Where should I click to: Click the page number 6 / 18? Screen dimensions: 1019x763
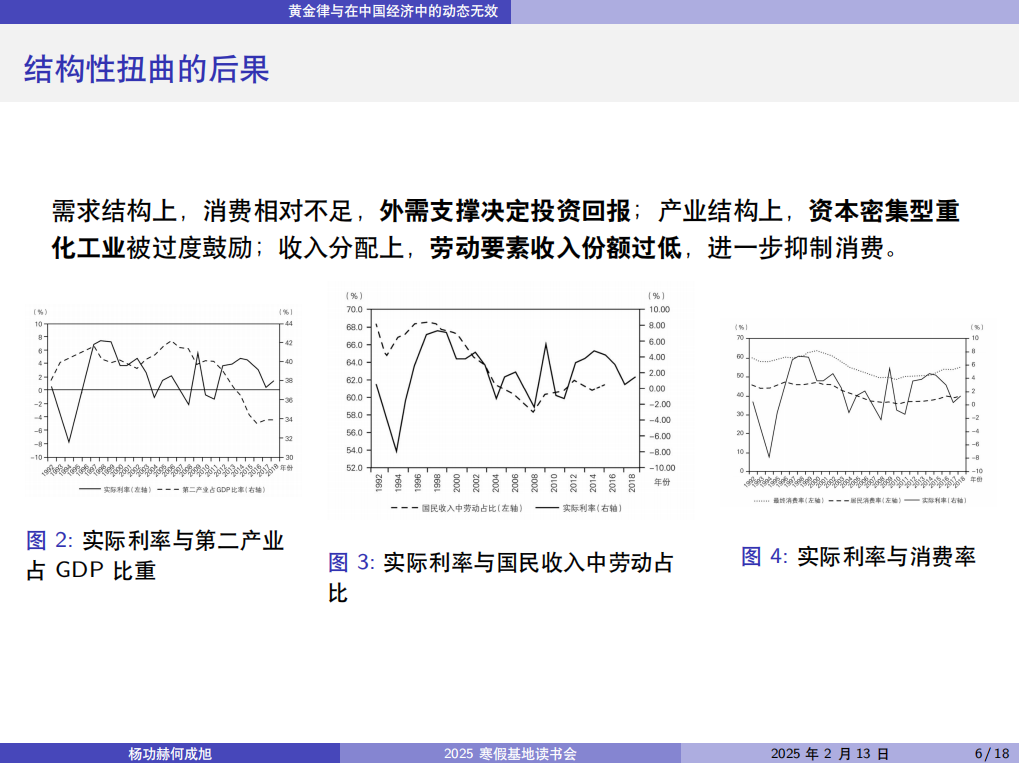click(991, 753)
